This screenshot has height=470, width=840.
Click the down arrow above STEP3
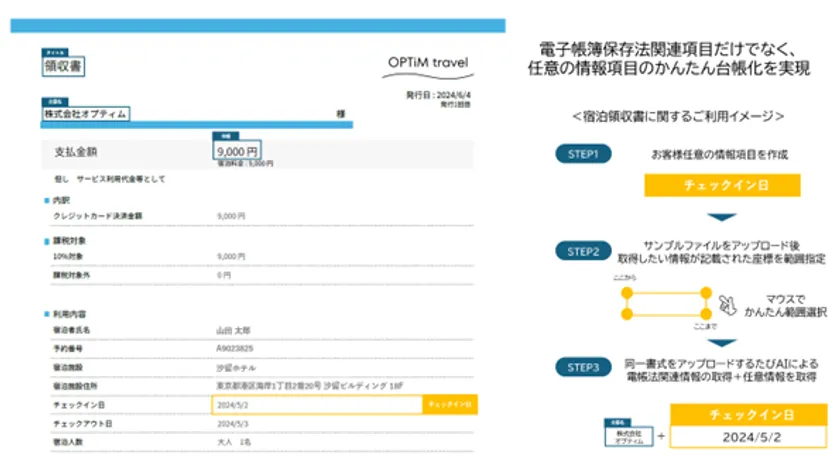(721, 341)
